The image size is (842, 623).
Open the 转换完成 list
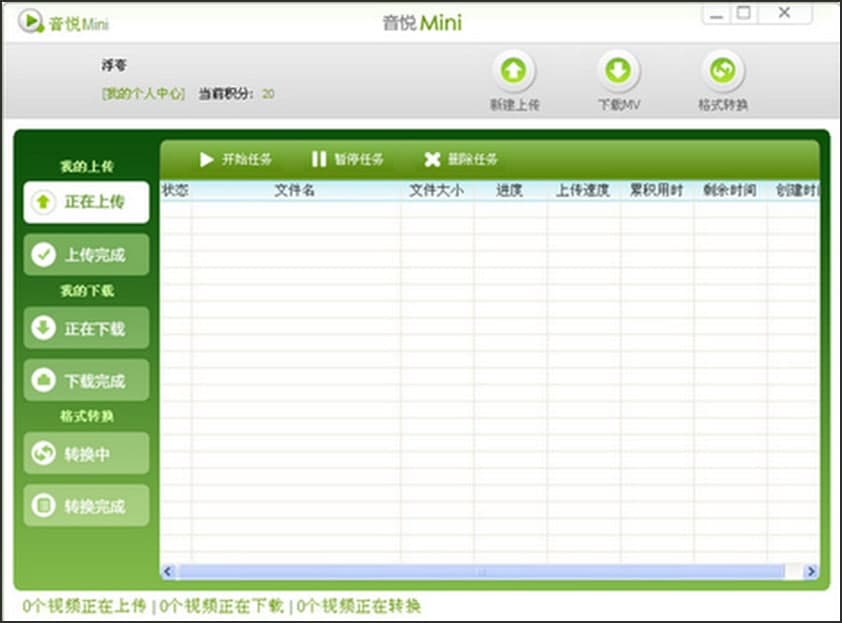coord(86,505)
